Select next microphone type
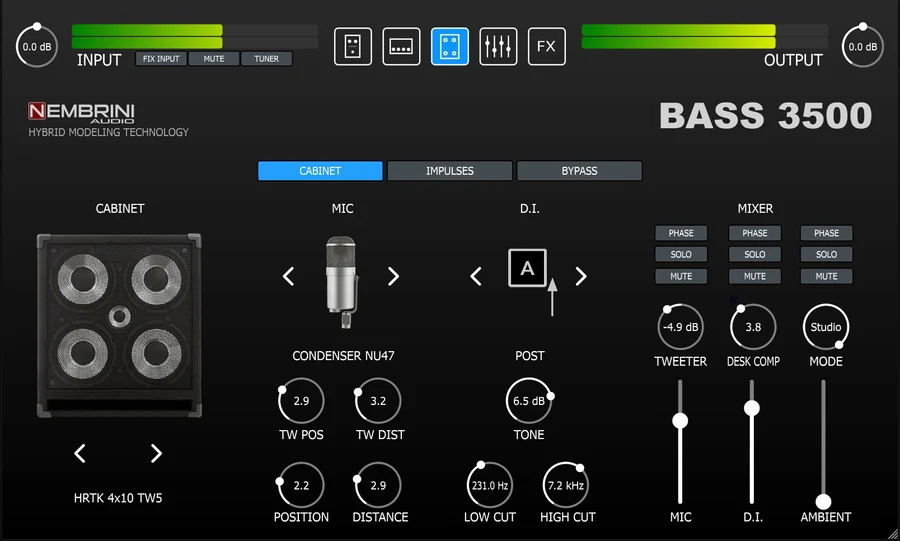The width and height of the screenshot is (900, 541). 393,277
